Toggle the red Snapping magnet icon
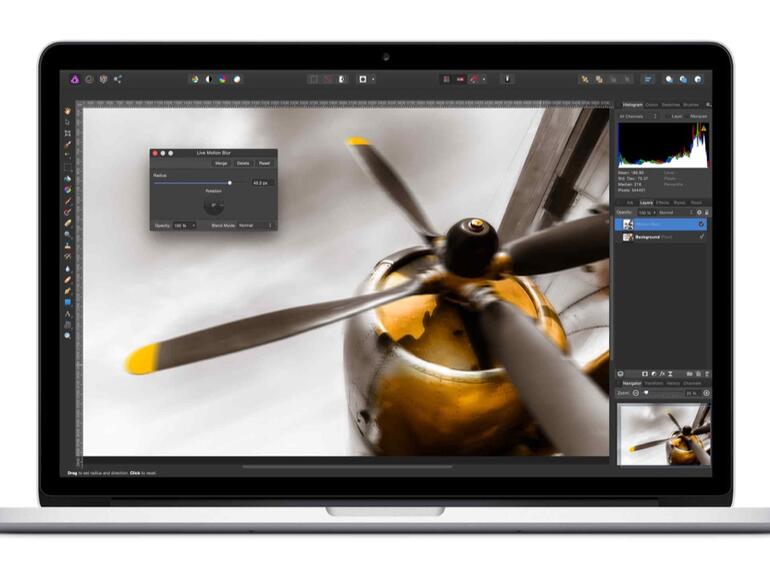Image resolution: width=770 pixels, height=578 pixels. click(x=474, y=79)
